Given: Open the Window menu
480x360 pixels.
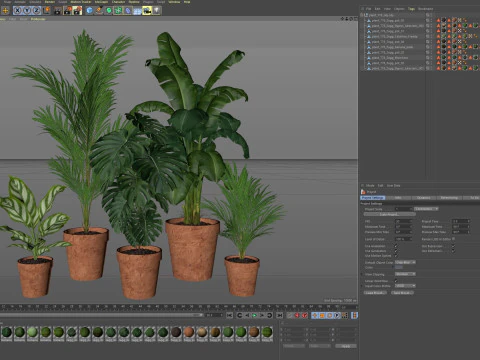Looking at the screenshot, I should click(x=174, y=2).
